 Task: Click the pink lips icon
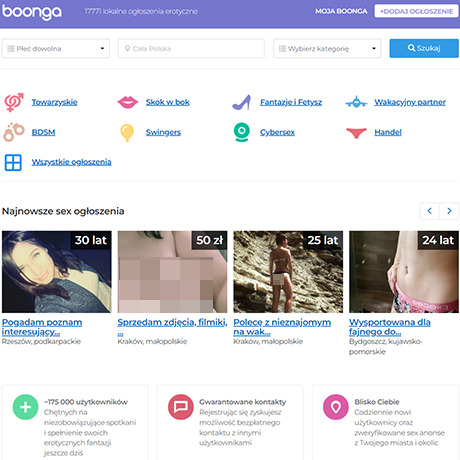coord(128,102)
